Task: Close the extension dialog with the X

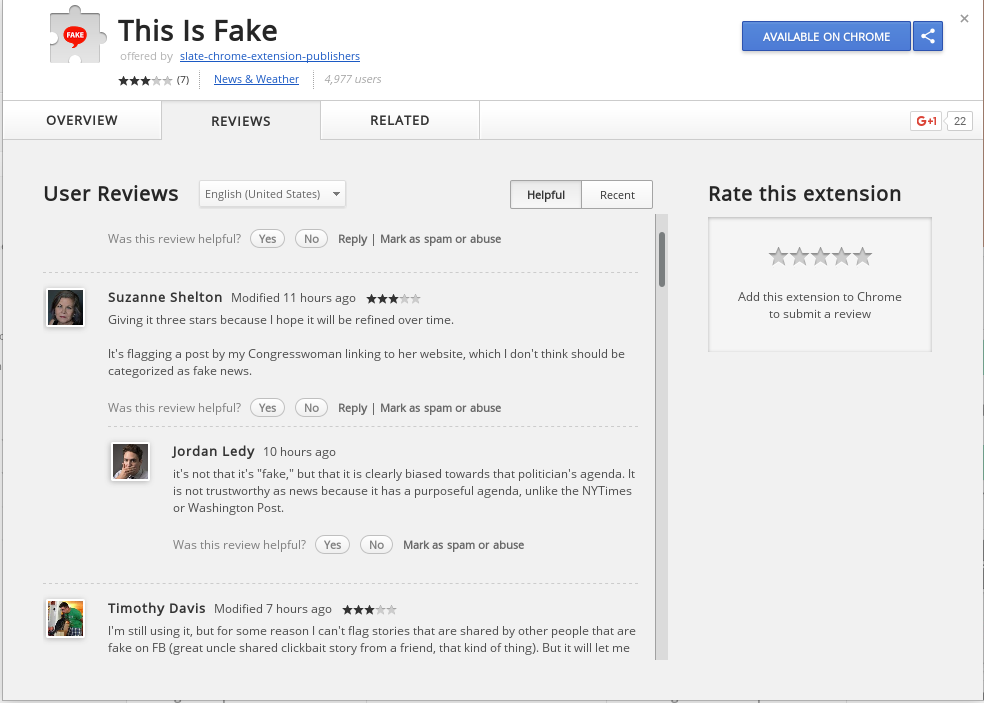Action: tap(965, 19)
